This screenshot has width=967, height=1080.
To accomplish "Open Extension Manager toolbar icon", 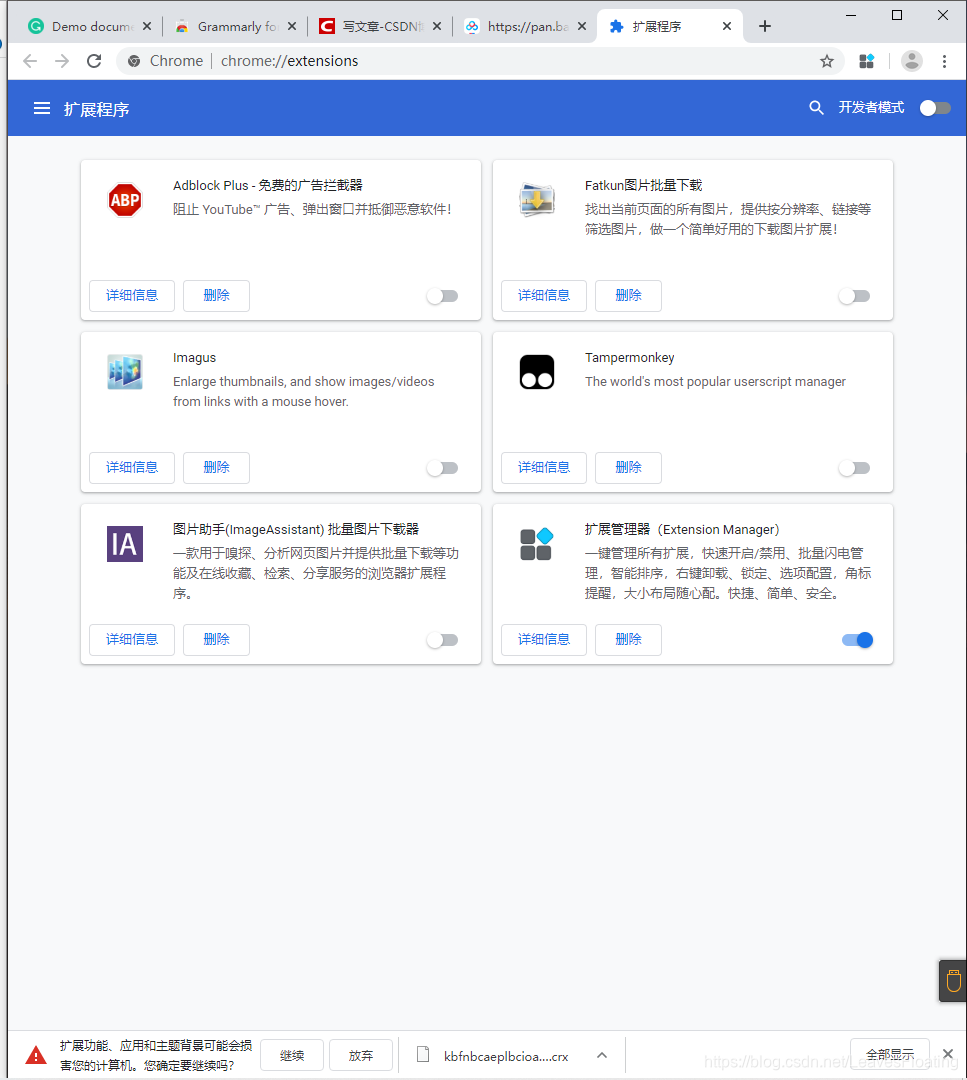I will (866, 61).
